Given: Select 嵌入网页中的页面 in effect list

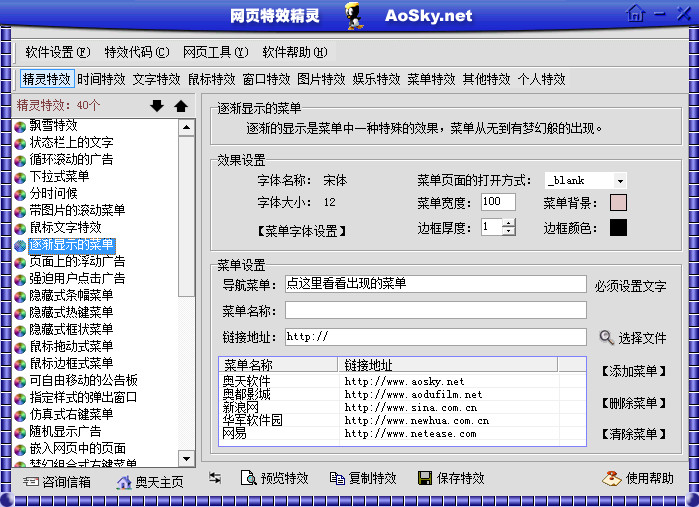Looking at the screenshot, I should (x=78, y=448).
